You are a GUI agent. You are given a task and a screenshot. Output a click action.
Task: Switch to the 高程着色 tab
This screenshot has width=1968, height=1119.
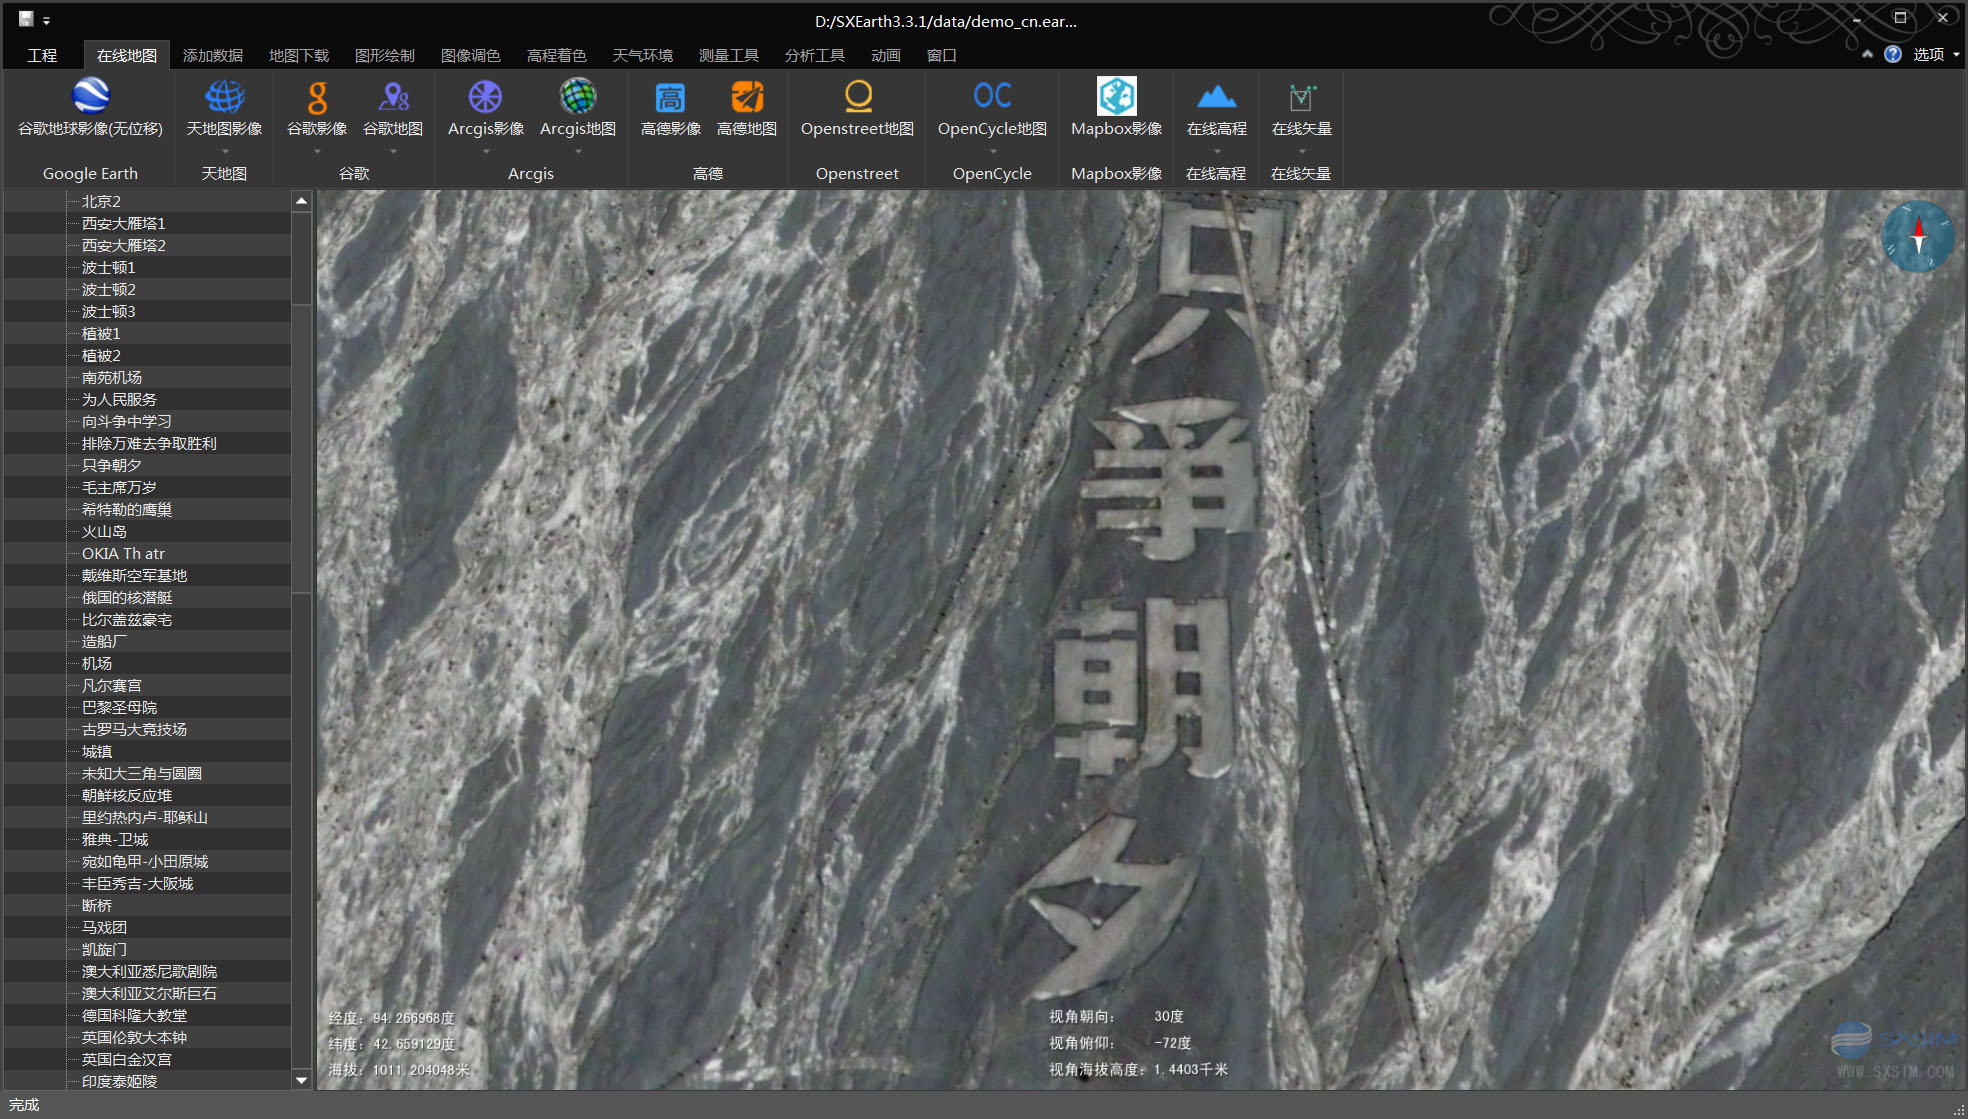[x=557, y=55]
